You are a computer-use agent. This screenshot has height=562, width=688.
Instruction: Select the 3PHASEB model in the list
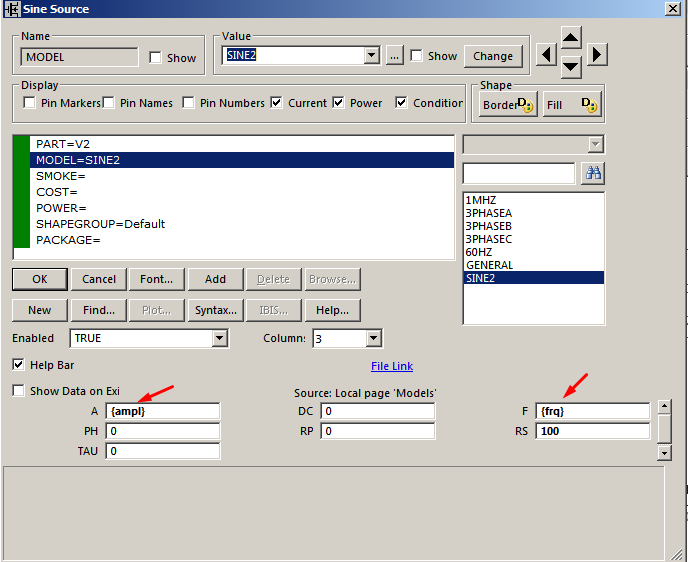(534, 226)
